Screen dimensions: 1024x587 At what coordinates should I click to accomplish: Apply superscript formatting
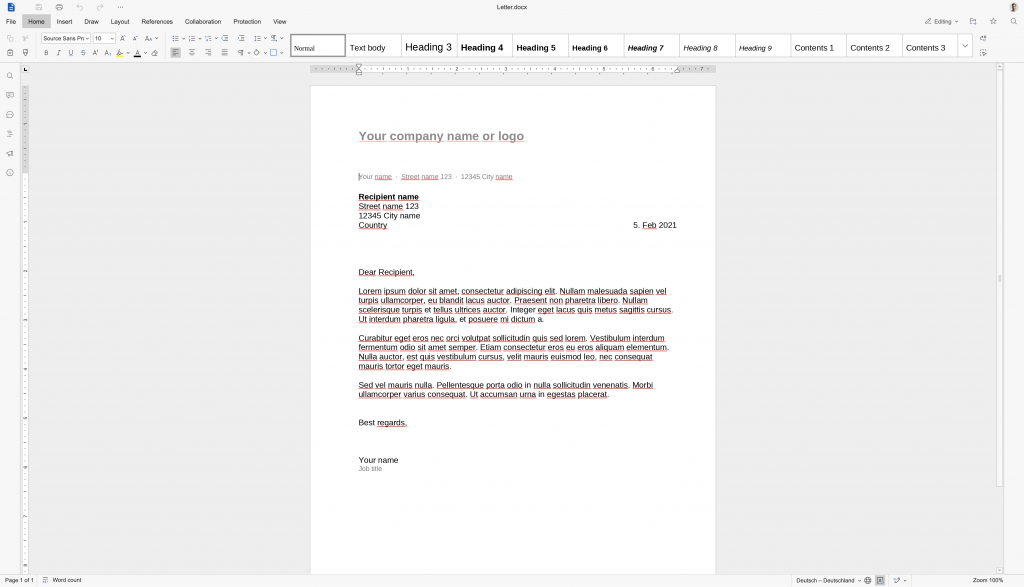click(95, 53)
